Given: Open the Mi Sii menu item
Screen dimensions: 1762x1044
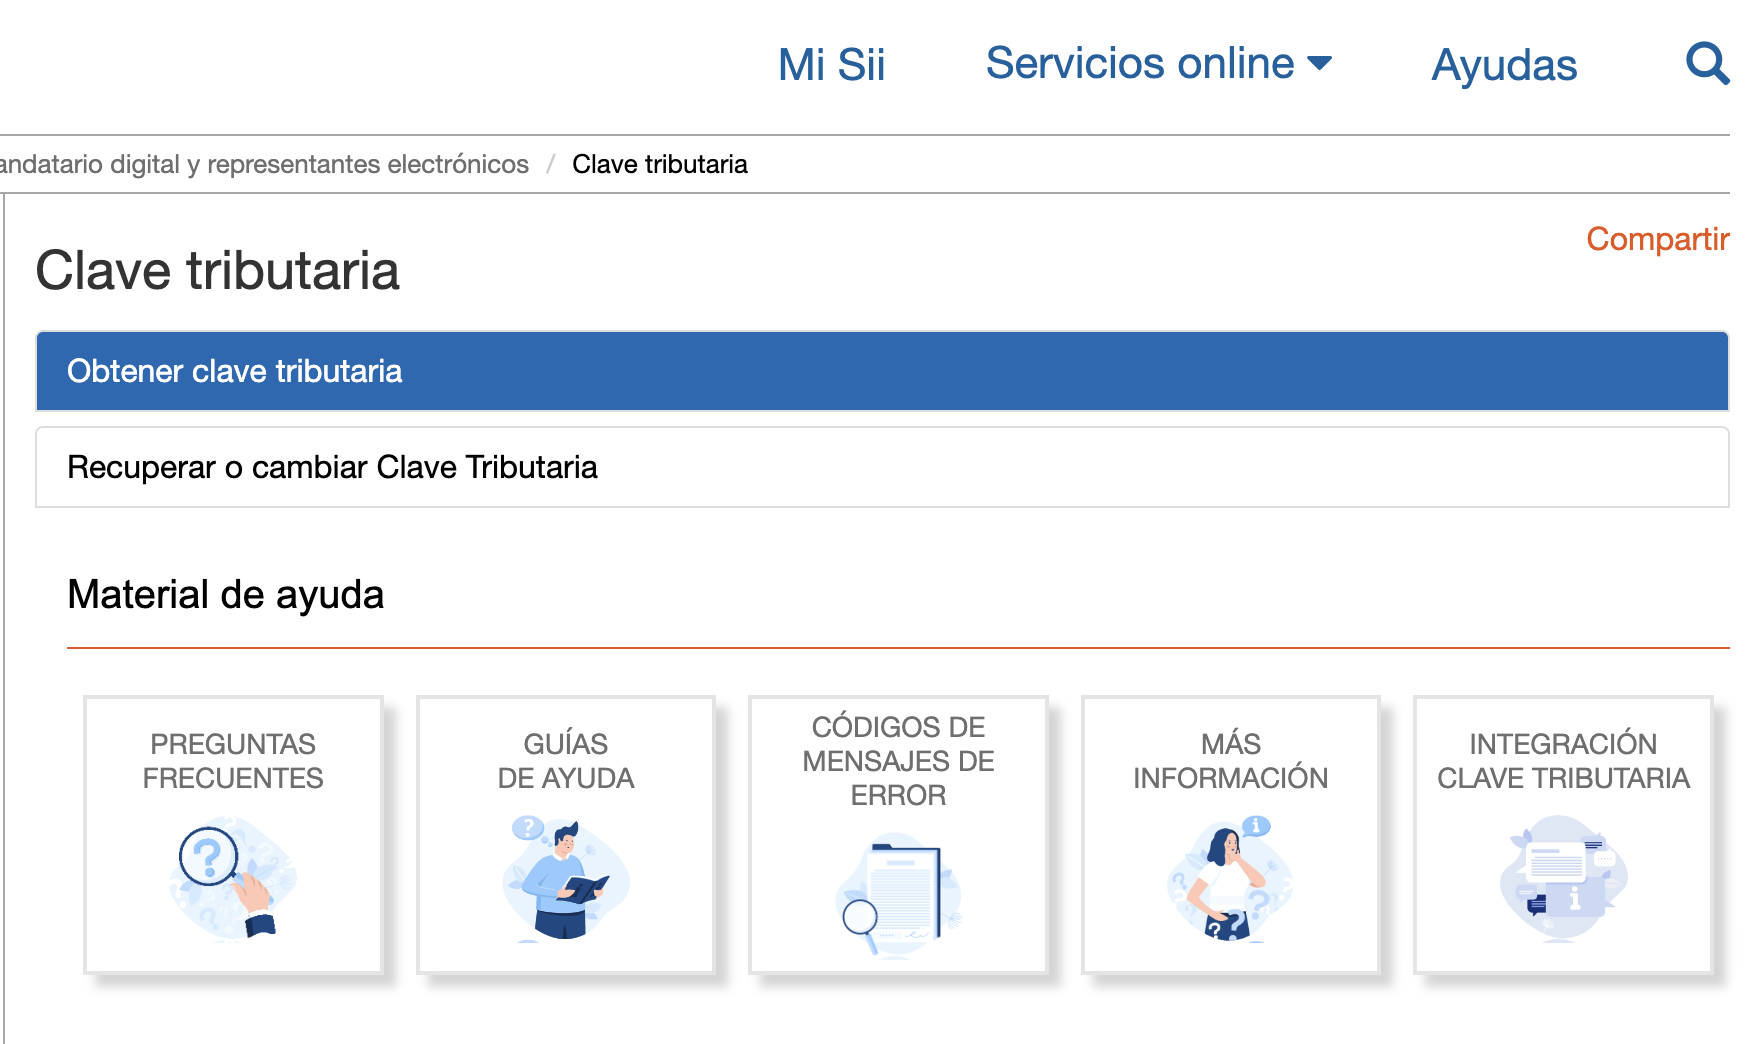Looking at the screenshot, I should point(831,65).
